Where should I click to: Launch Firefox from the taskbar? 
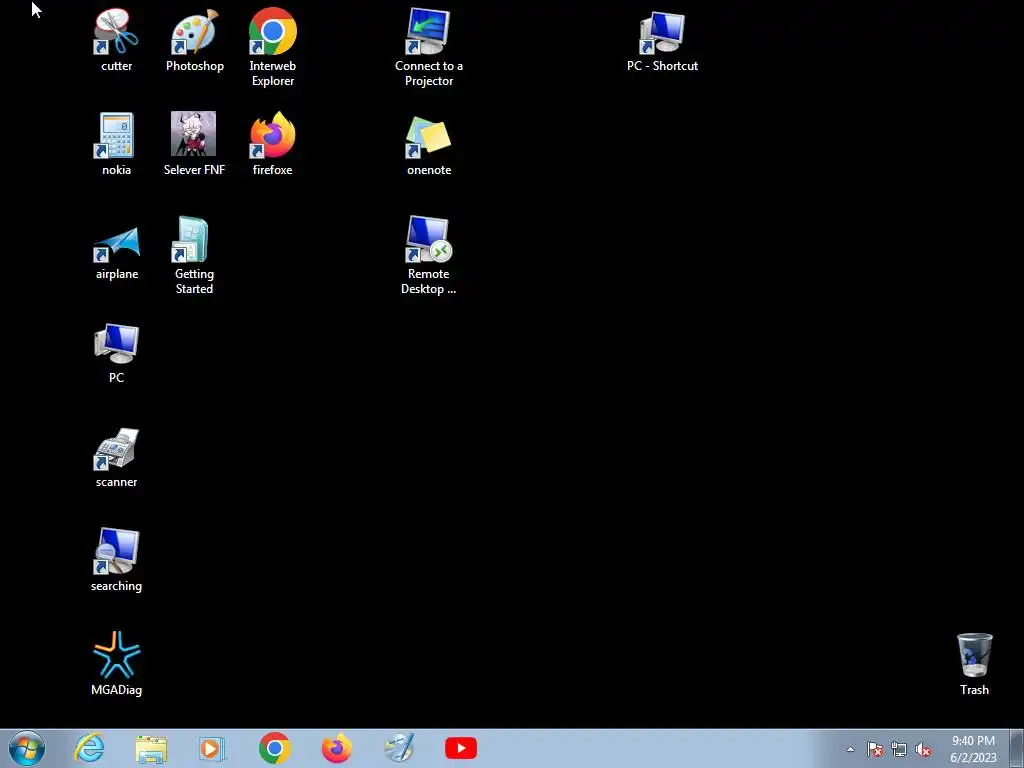point(337,748)
